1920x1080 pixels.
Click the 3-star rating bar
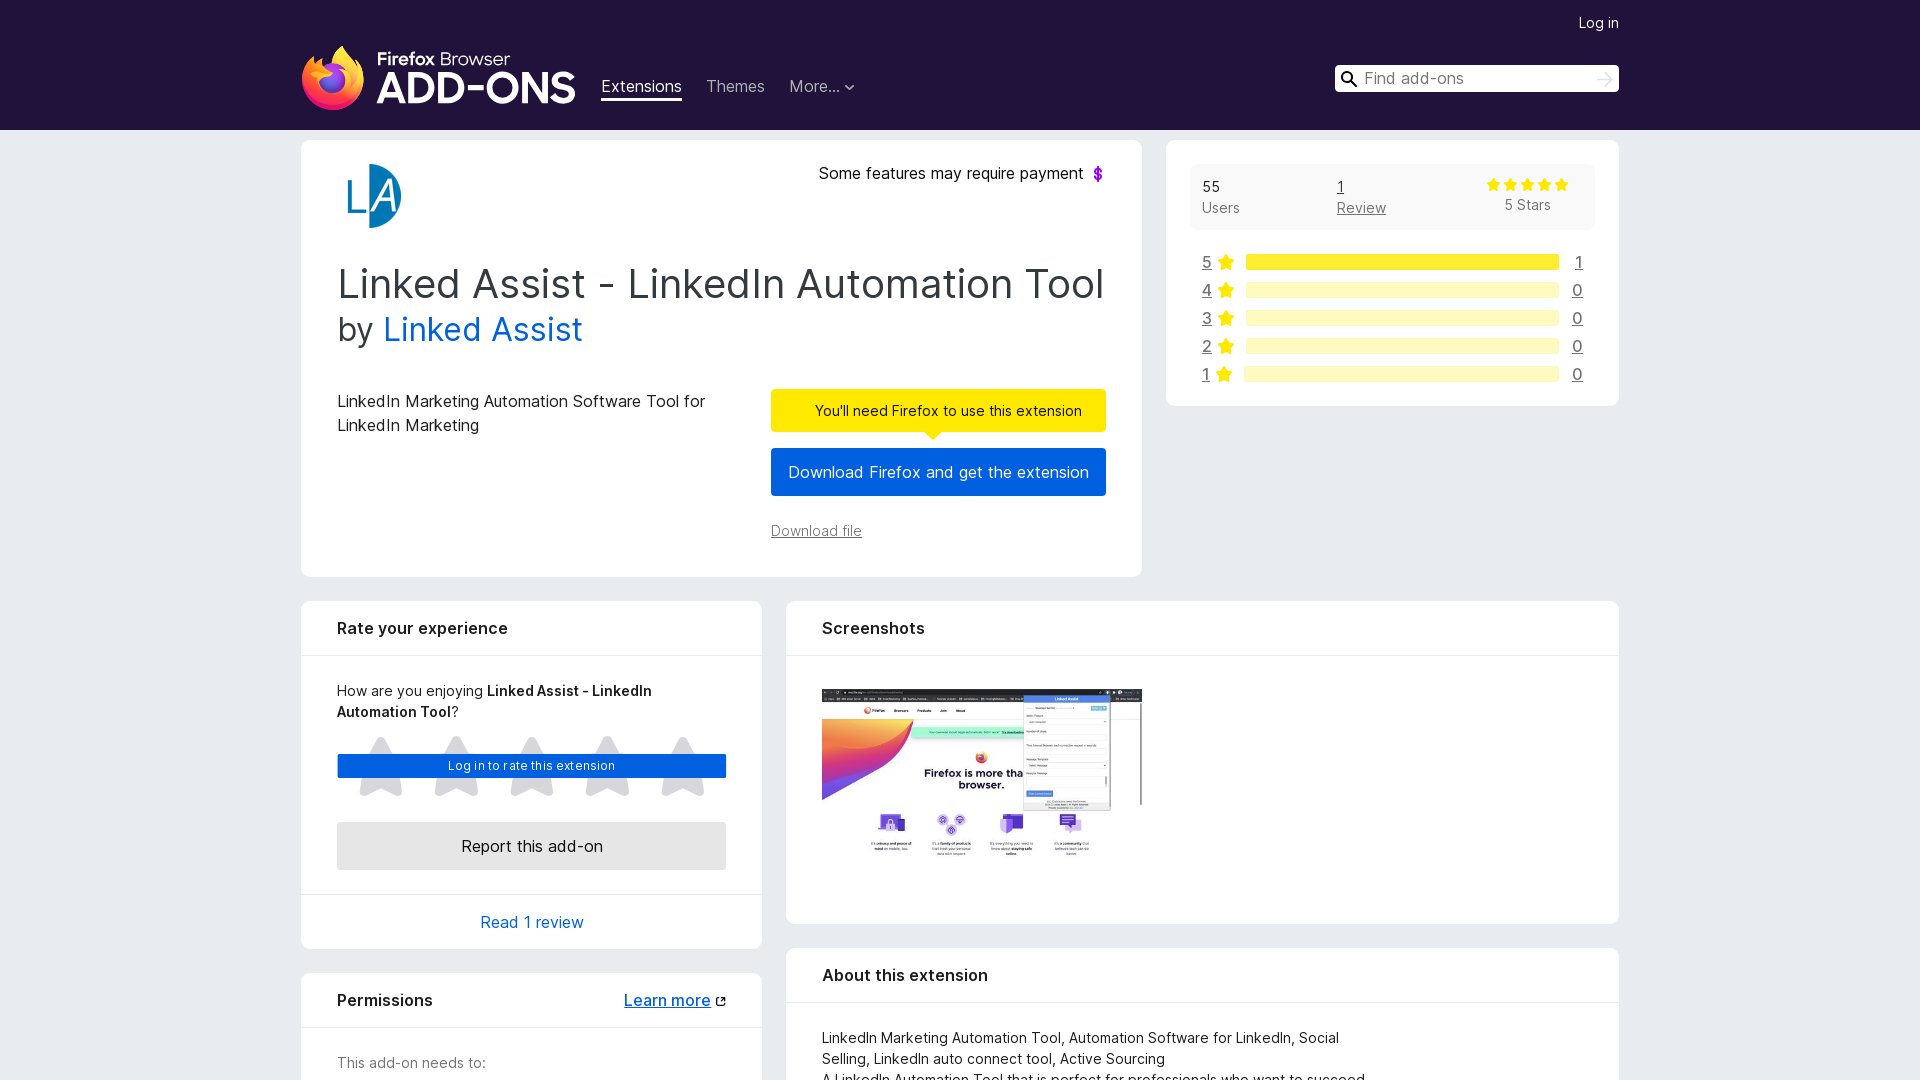(1402, 318)
